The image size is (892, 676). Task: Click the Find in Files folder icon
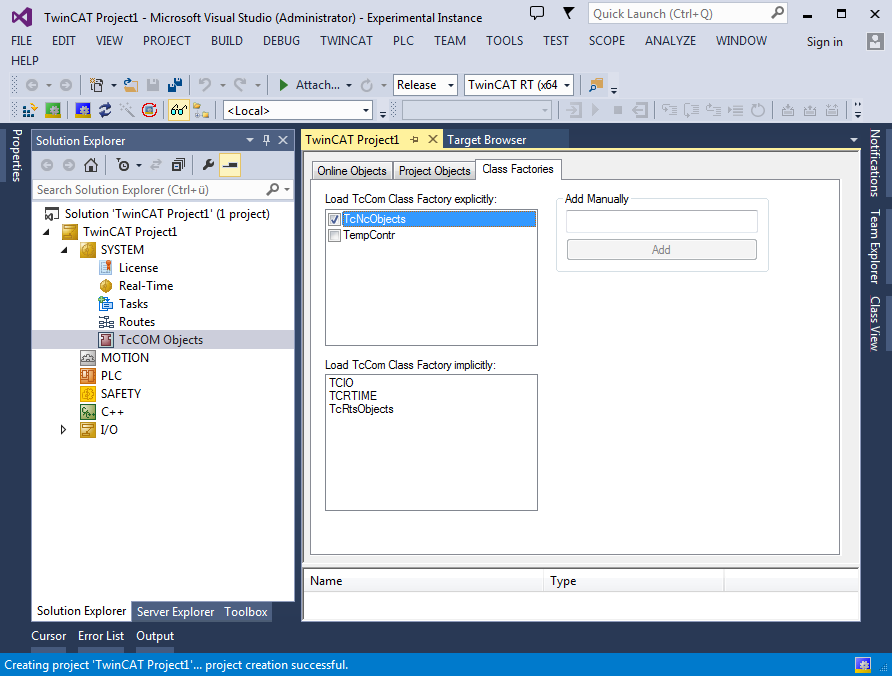[x=596, y=85]
